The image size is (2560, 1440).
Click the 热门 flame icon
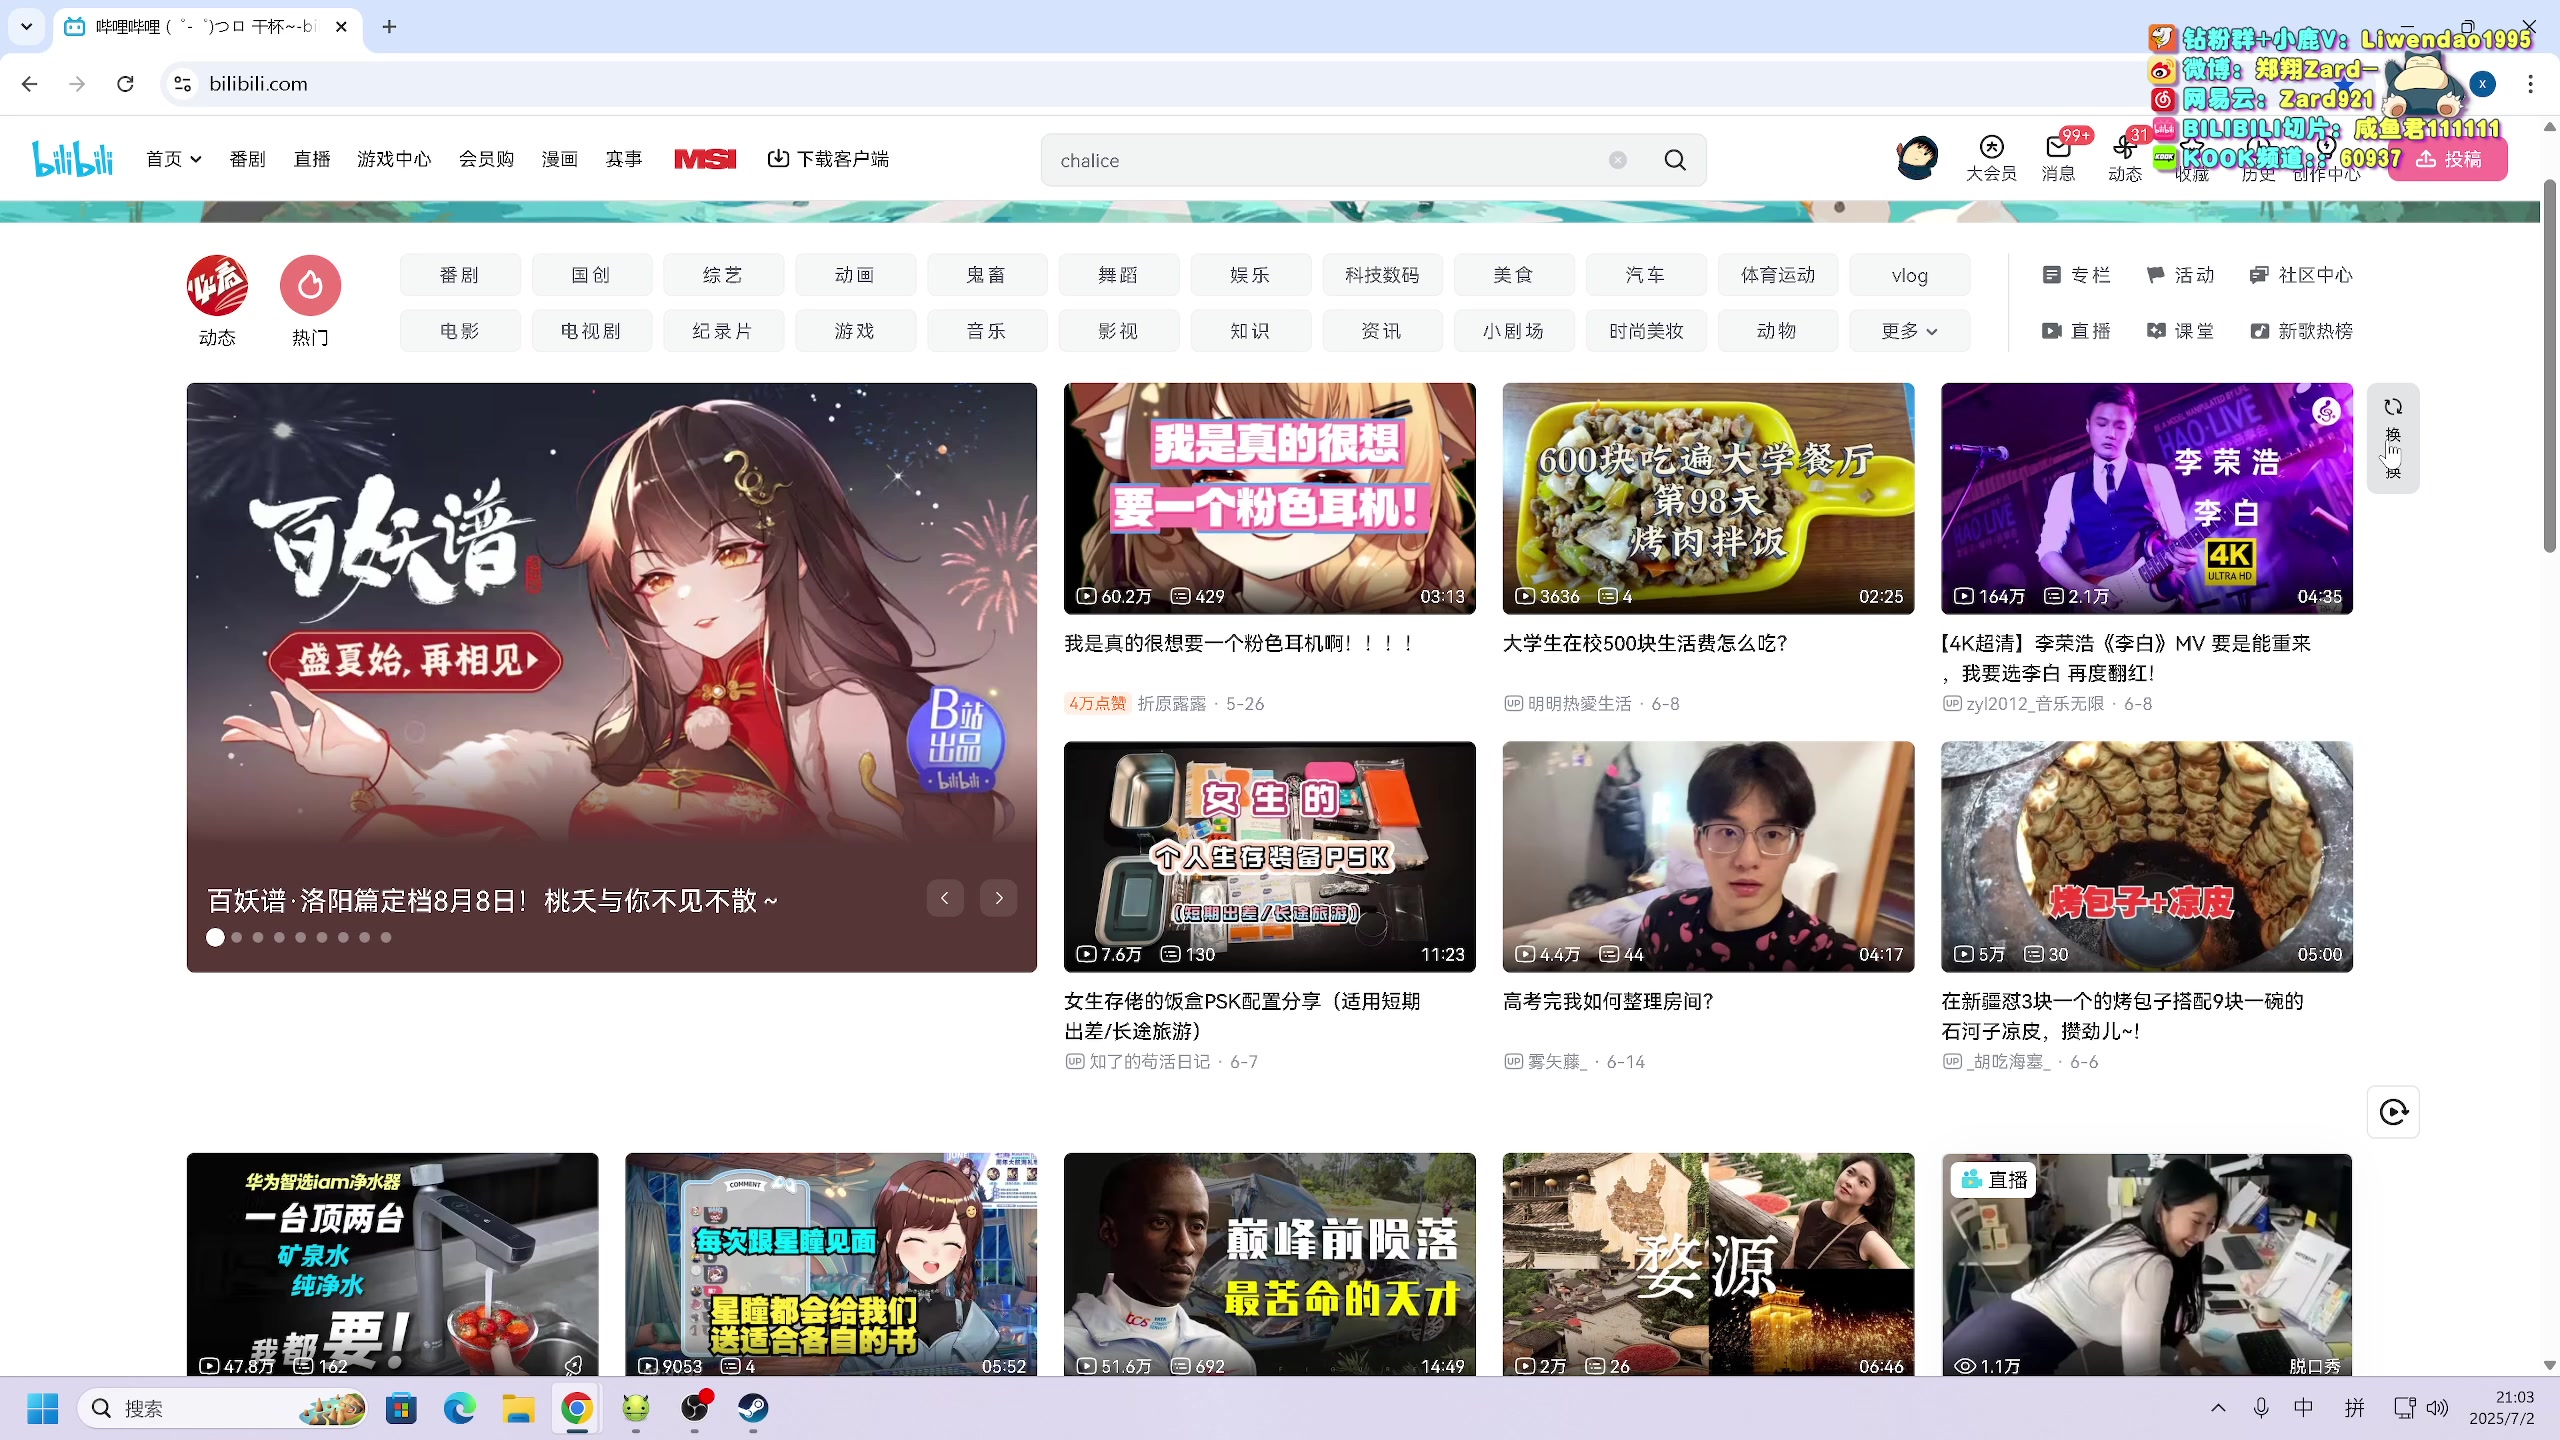pyautogui.click(x=310, y=285)
